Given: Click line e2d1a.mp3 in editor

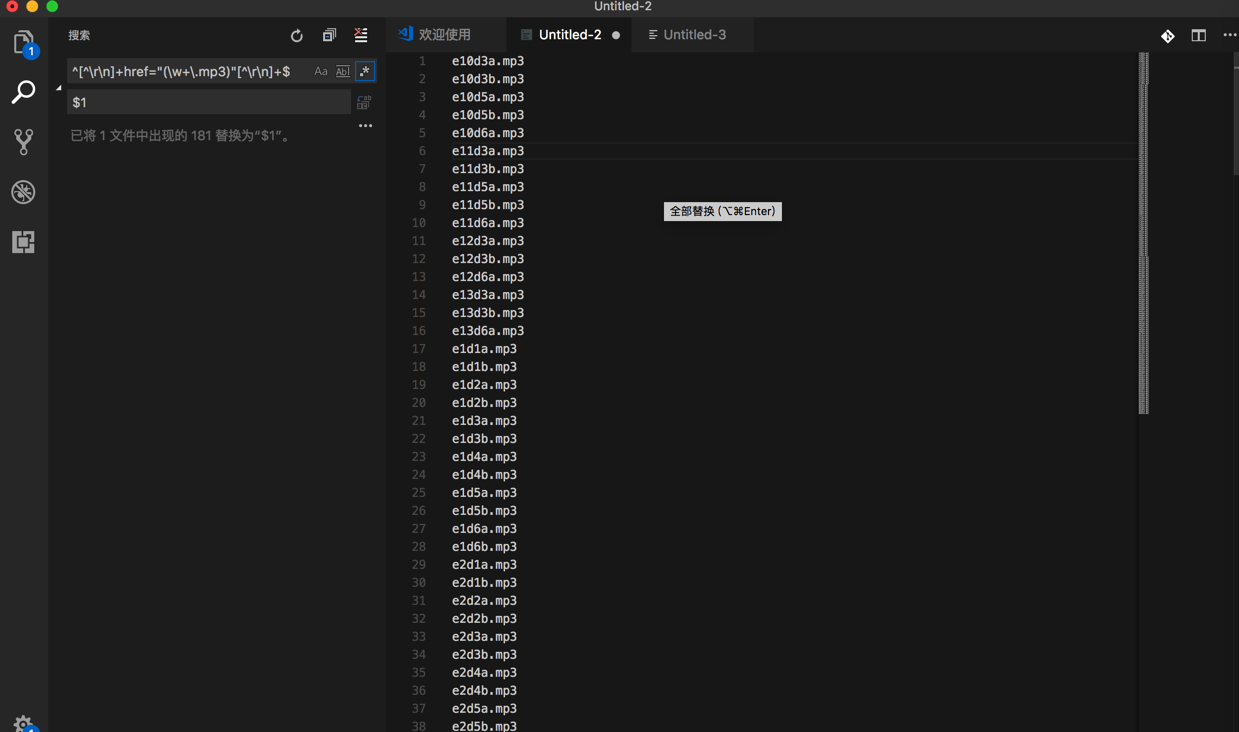Looking at the screenshot, I should 484,565.
